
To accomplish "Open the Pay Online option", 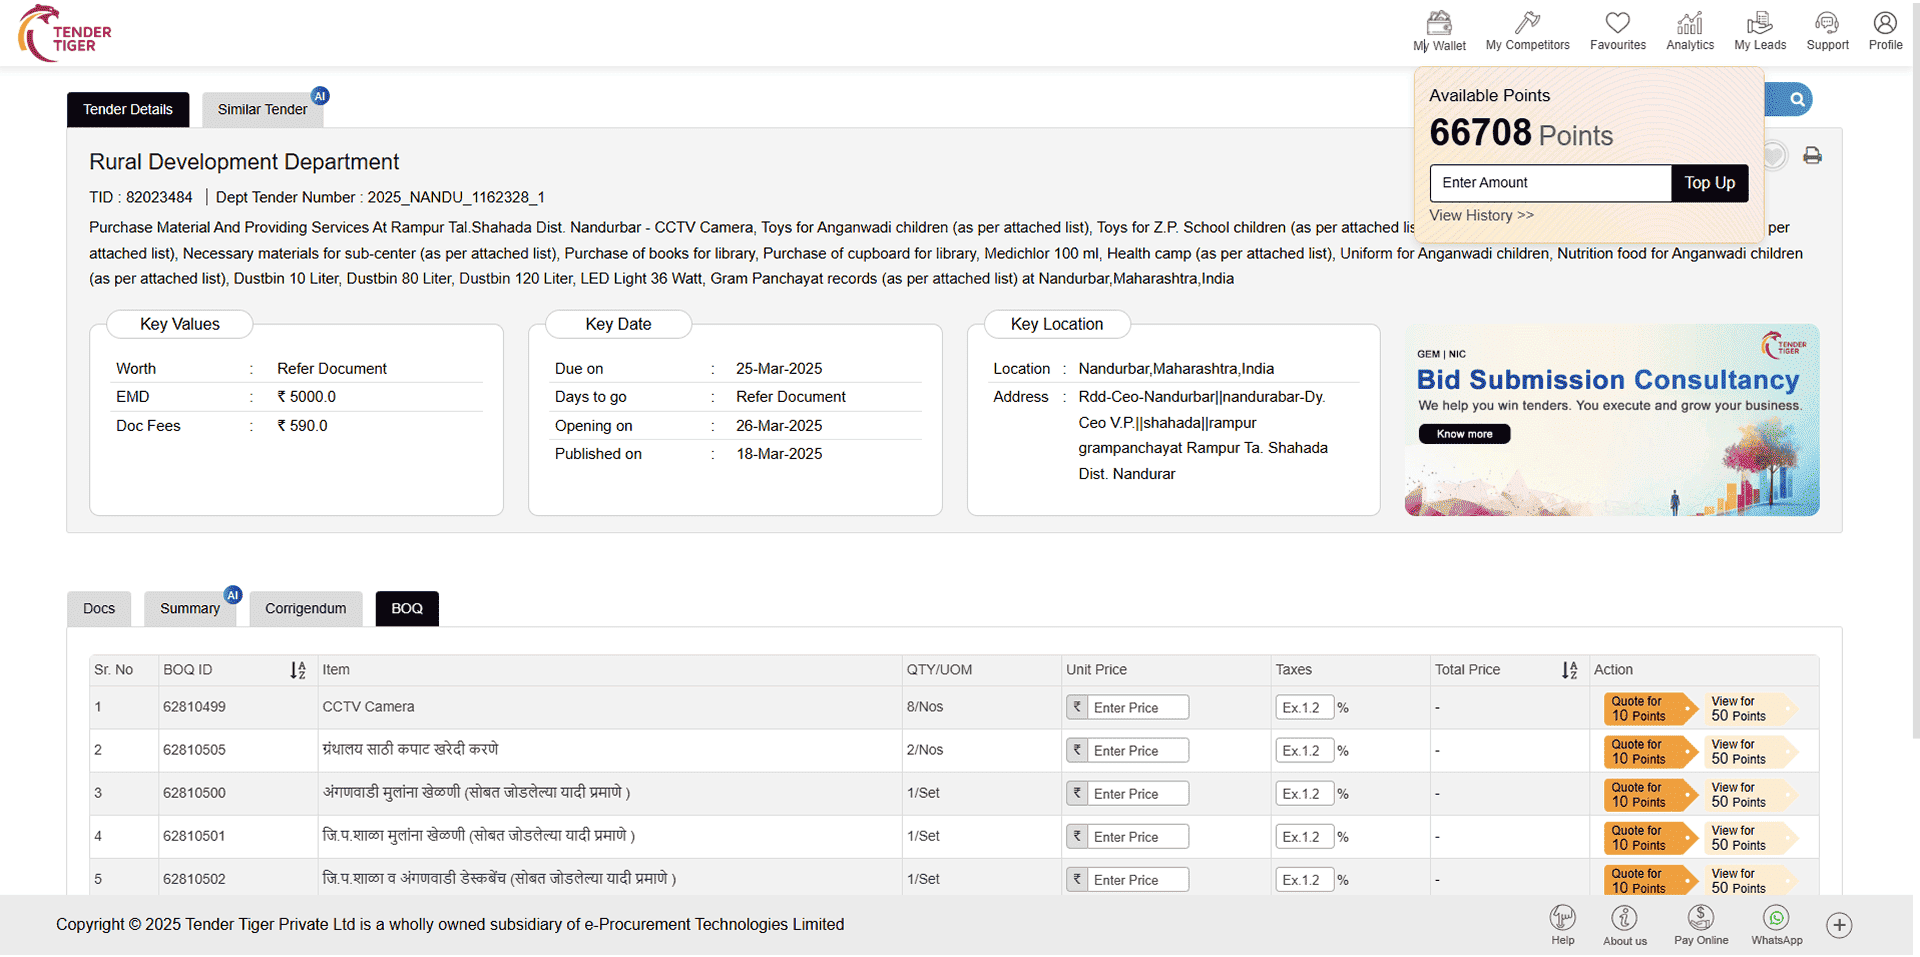I will tap(1700, 920).
